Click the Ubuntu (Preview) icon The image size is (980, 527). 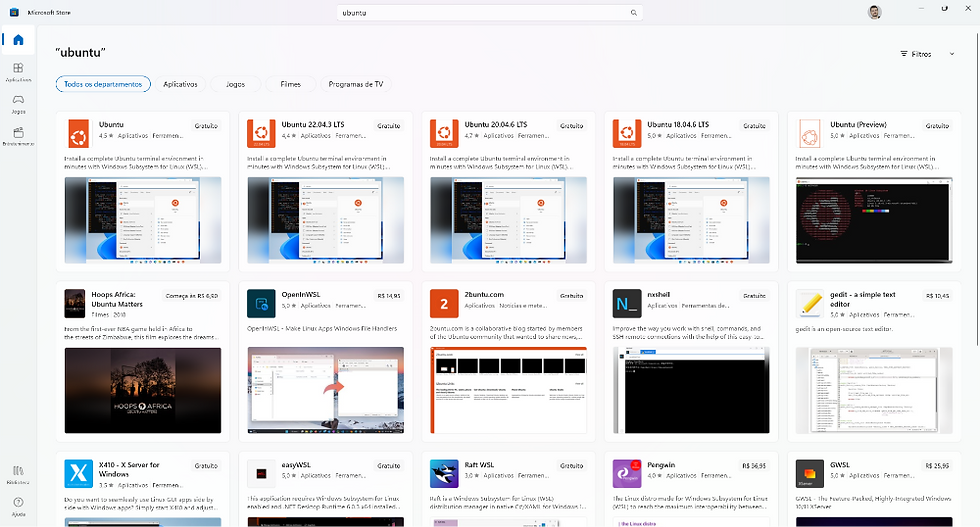pyautogui.click(x=810, y=134)
